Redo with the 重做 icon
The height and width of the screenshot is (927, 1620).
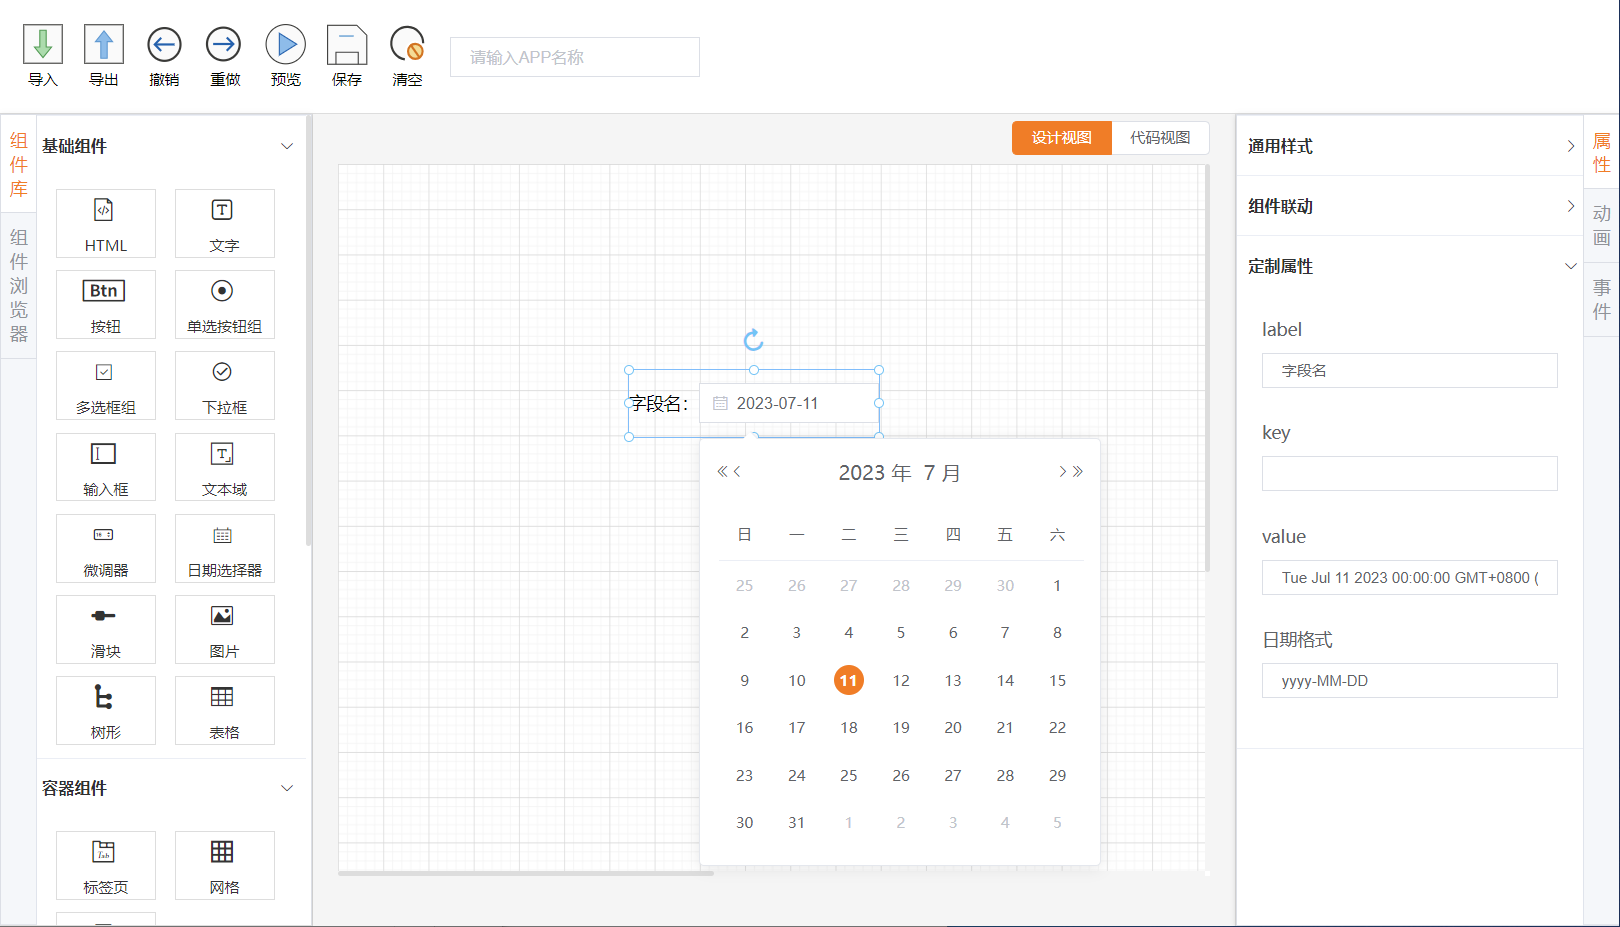(224, 44)
